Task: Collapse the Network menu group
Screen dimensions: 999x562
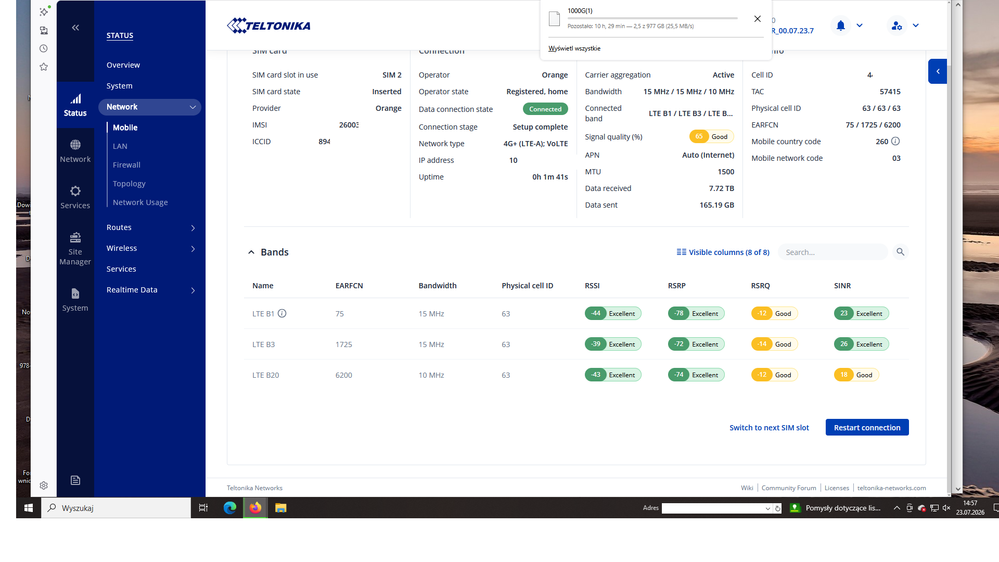Action: (192, 107)
